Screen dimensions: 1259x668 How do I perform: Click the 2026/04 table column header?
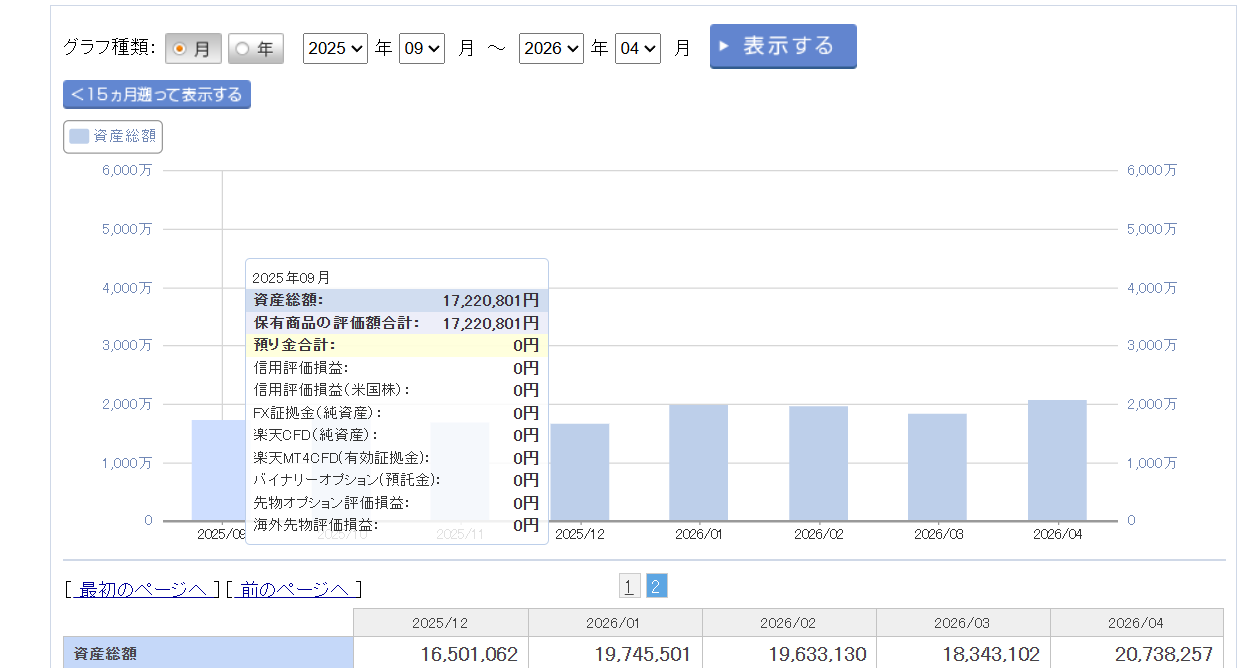click(x=1136, y=623)
